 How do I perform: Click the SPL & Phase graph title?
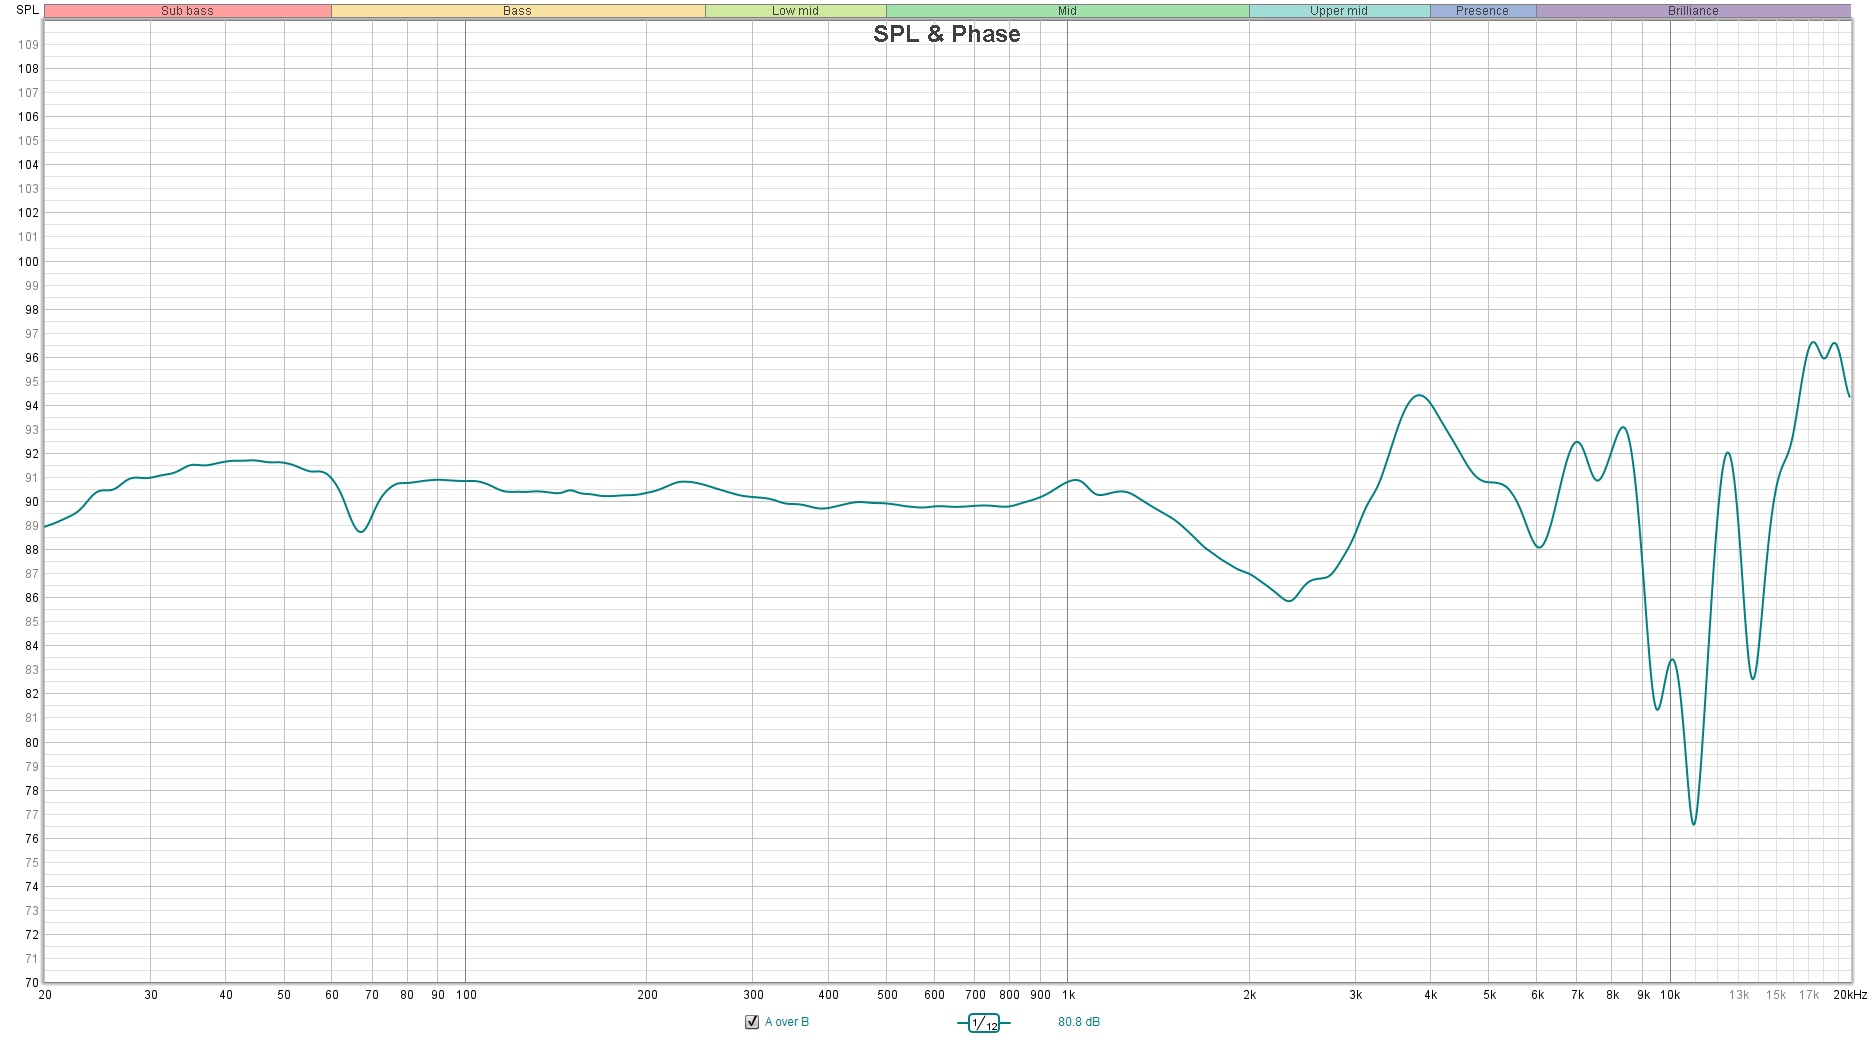tap(947, 34)
